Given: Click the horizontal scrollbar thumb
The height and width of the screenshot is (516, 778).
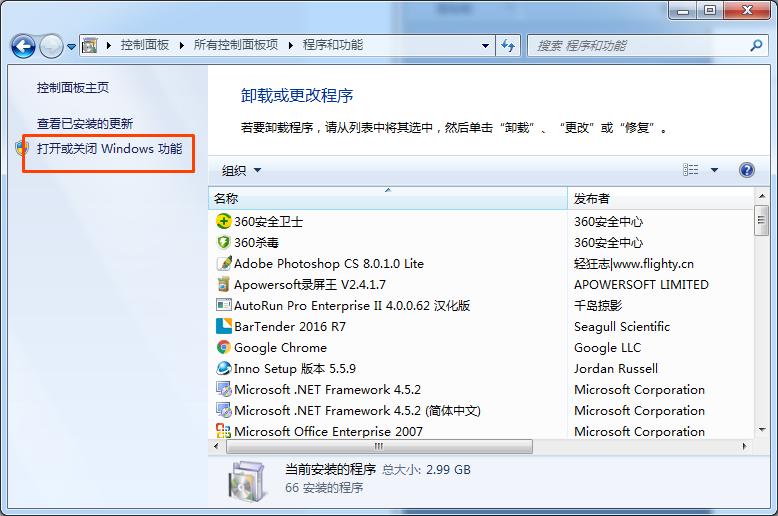Looking at the screenshot, I should [379, 446].
